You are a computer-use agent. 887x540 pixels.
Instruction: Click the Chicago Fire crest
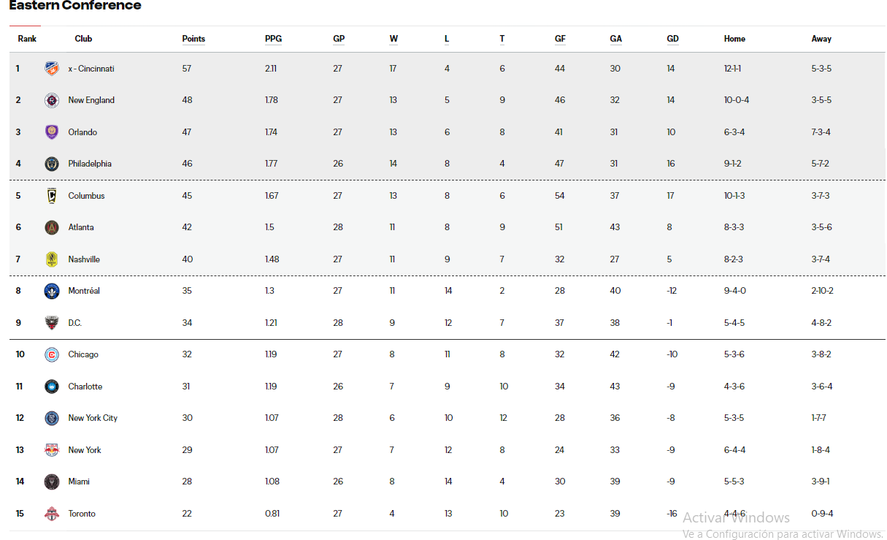(52, 355)
